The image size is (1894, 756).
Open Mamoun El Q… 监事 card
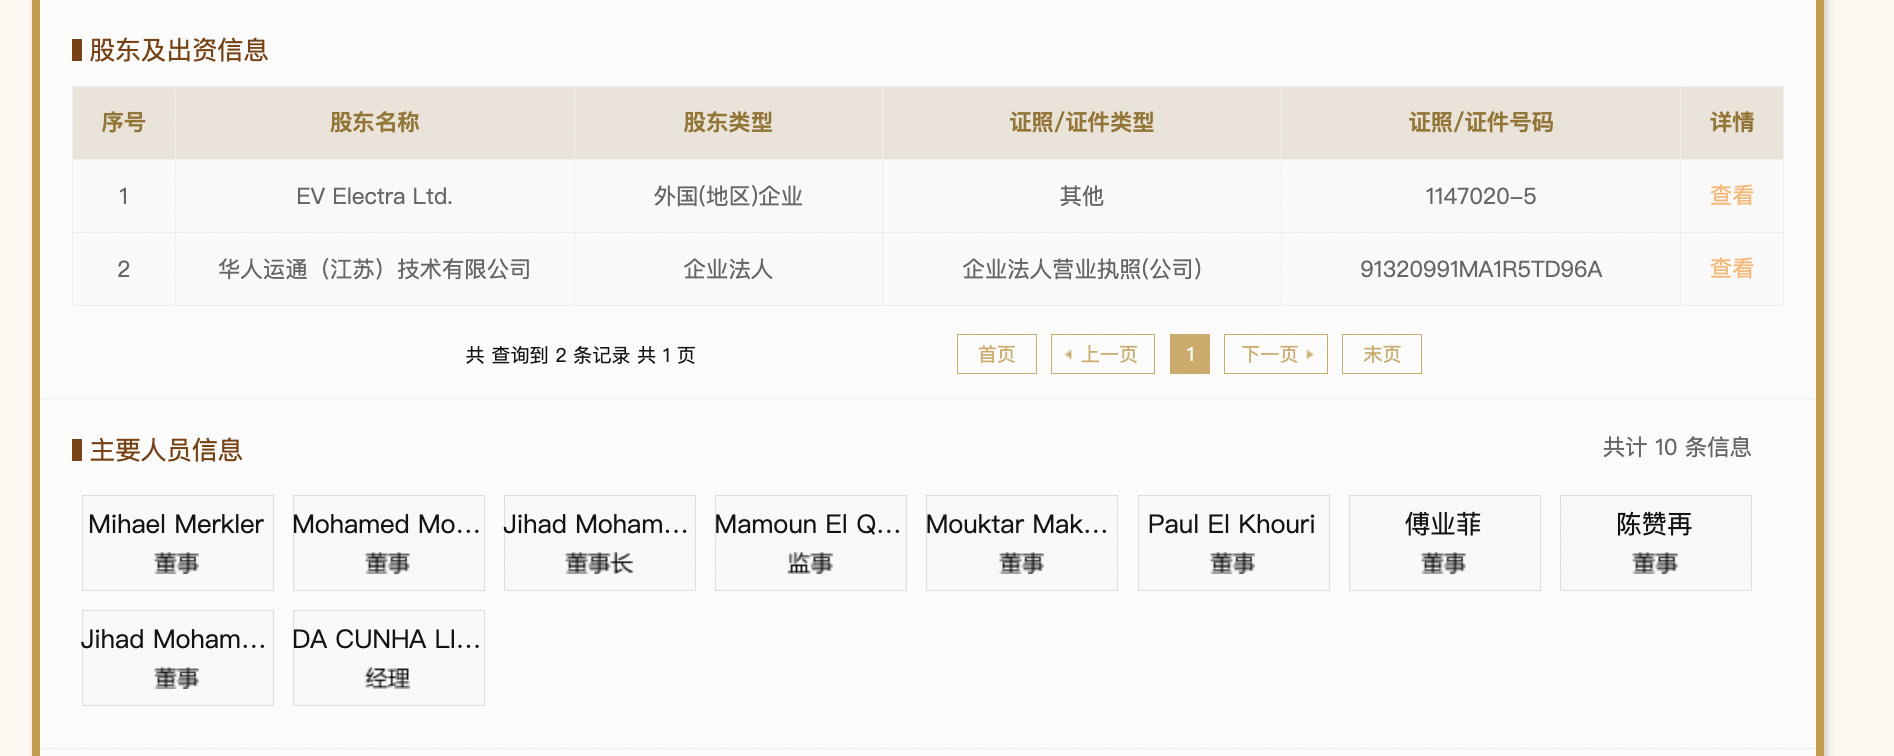tap(810, 542)
